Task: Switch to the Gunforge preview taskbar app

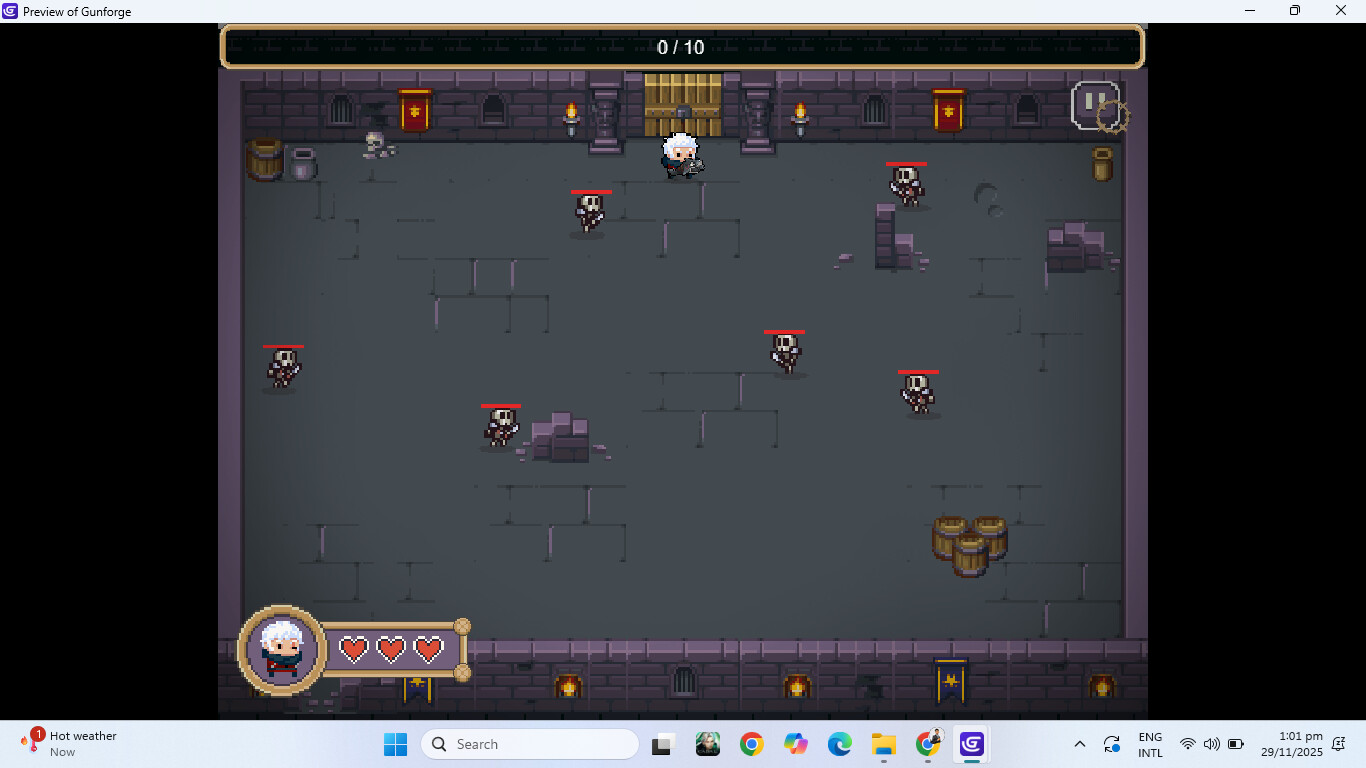Action: pos(971,744)
